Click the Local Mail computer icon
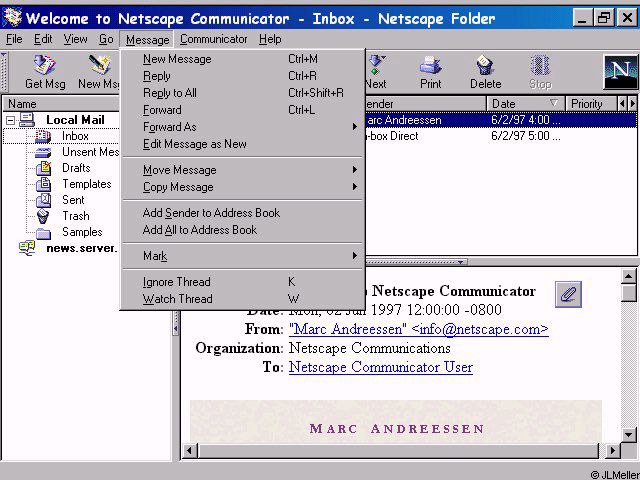640x480 pixels. [x=27, y=120]
